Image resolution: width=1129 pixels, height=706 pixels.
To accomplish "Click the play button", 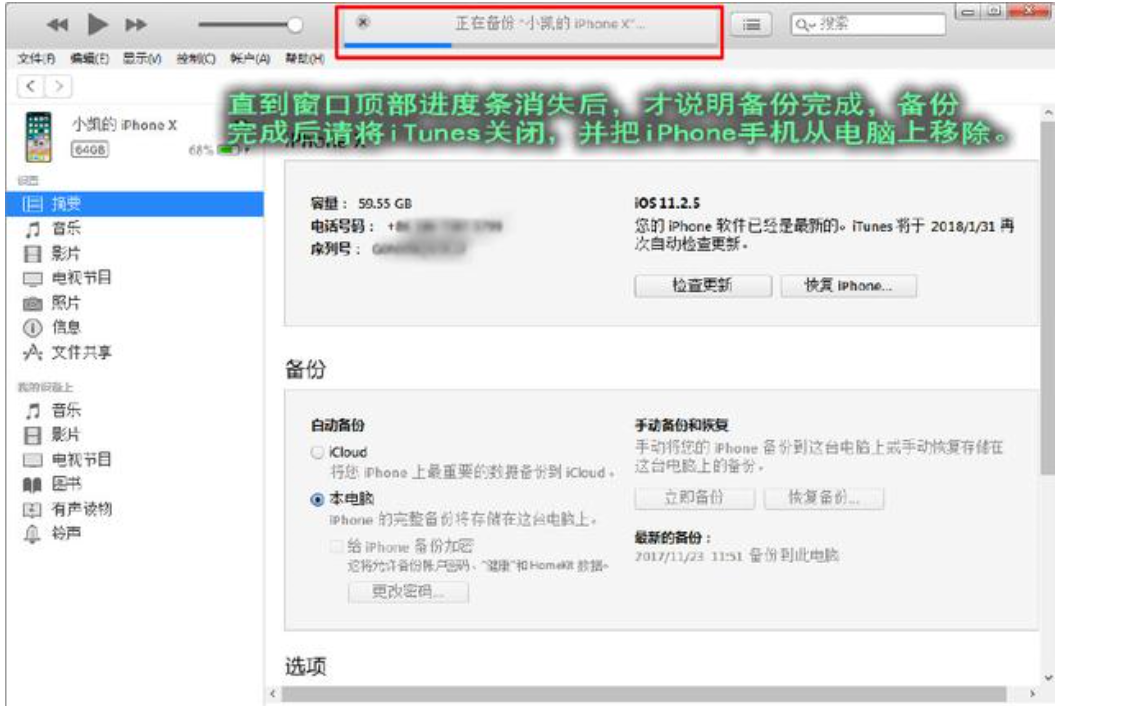I will (97, 24).
